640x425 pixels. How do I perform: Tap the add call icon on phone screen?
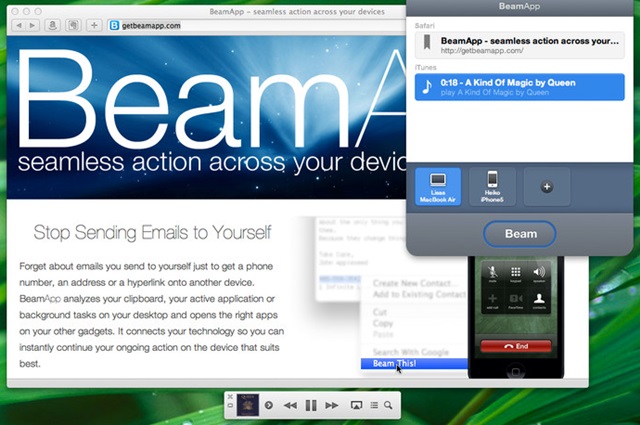click(493, 301)
